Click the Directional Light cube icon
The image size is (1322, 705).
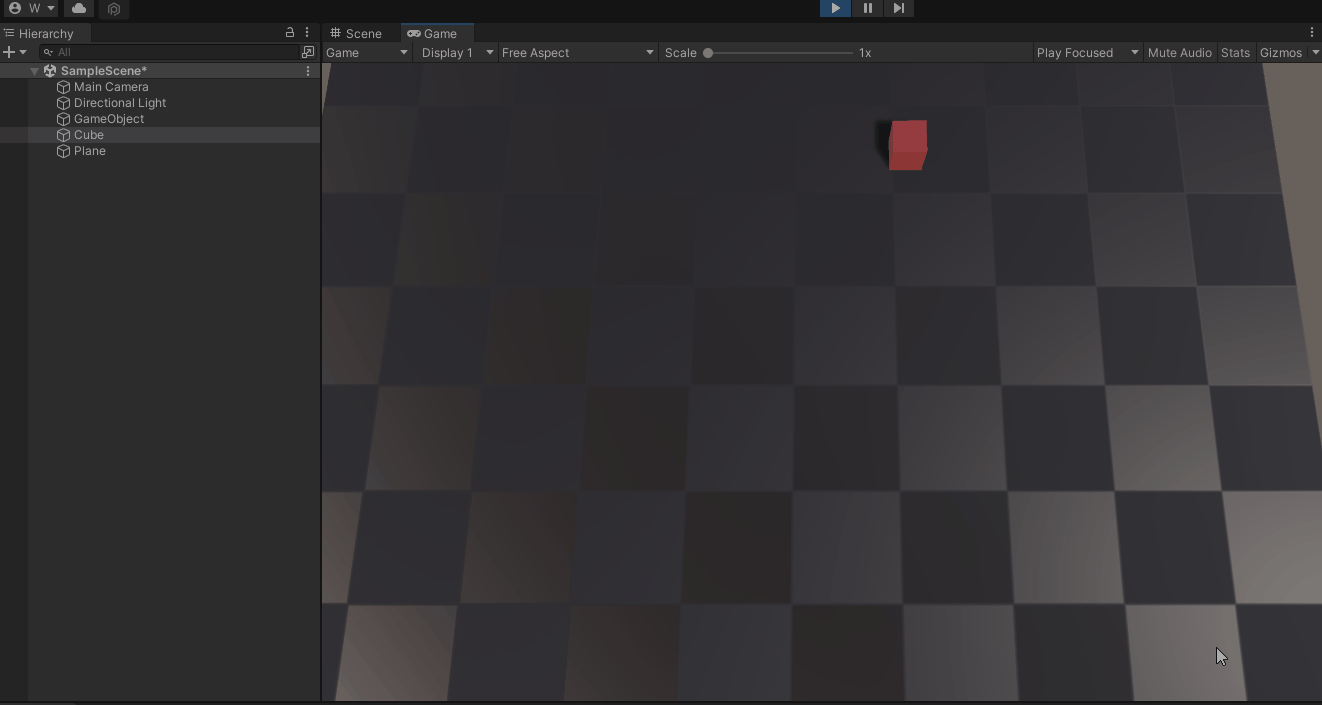(x=64, y=103)
